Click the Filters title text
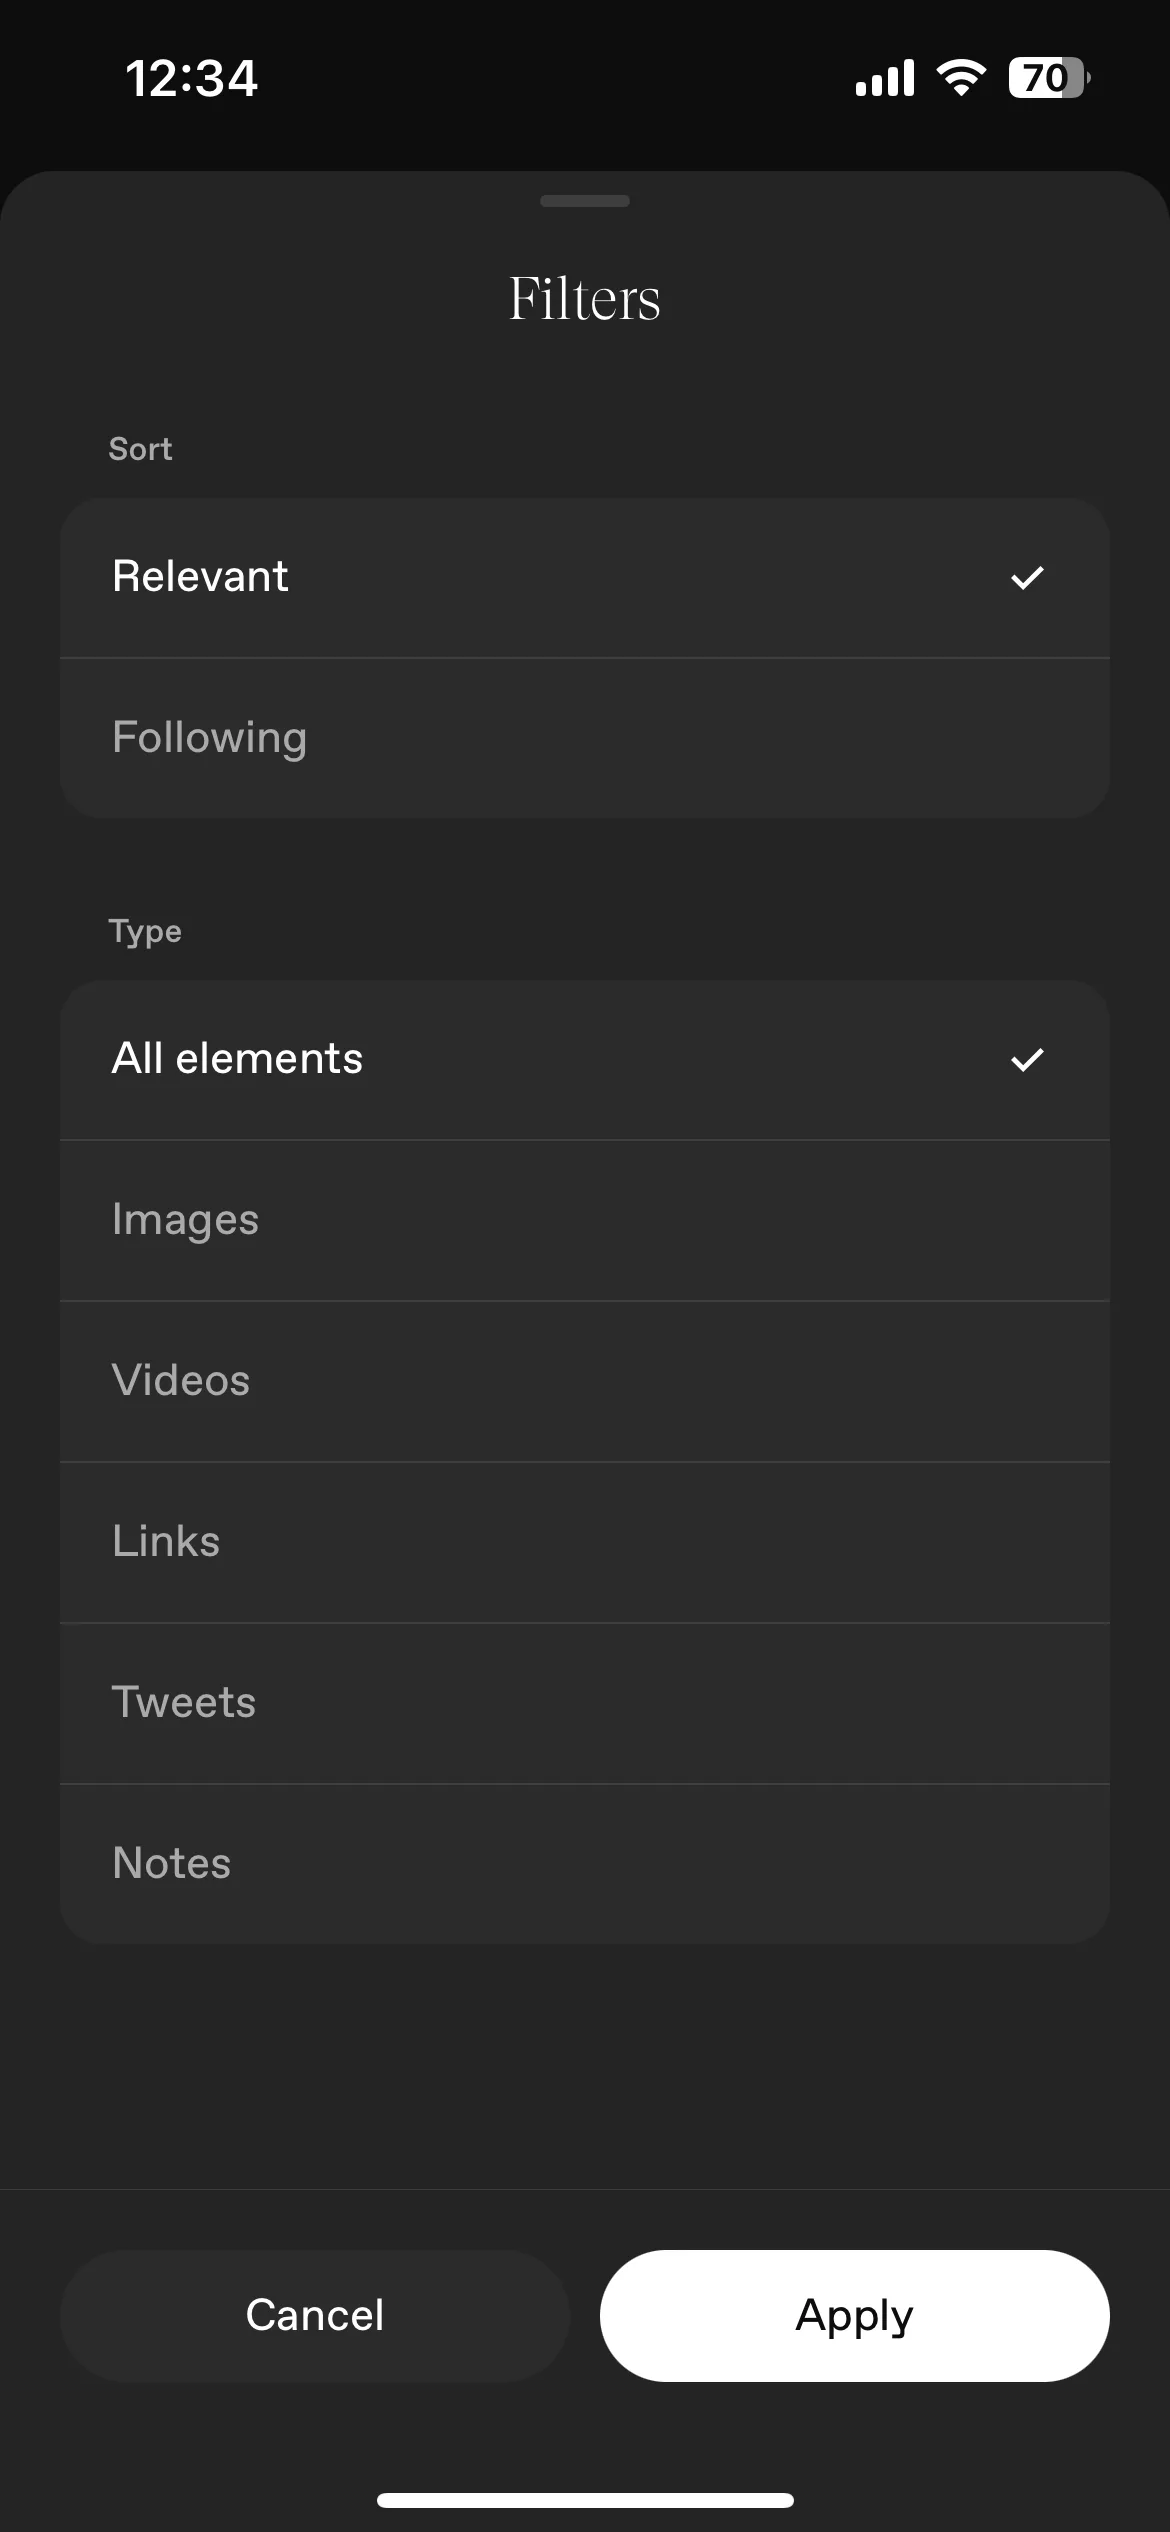1170x2532 pixels. pos(585,298)
